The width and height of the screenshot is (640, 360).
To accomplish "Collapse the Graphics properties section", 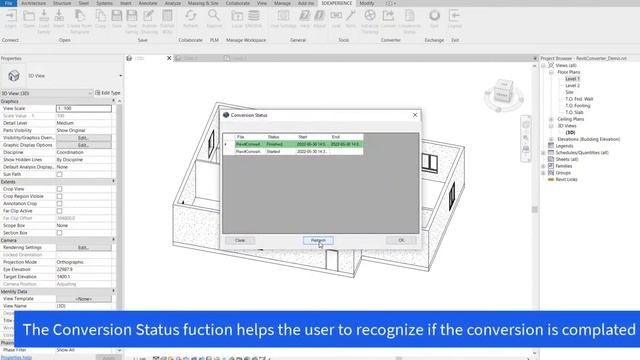I will tap(113, 101).
